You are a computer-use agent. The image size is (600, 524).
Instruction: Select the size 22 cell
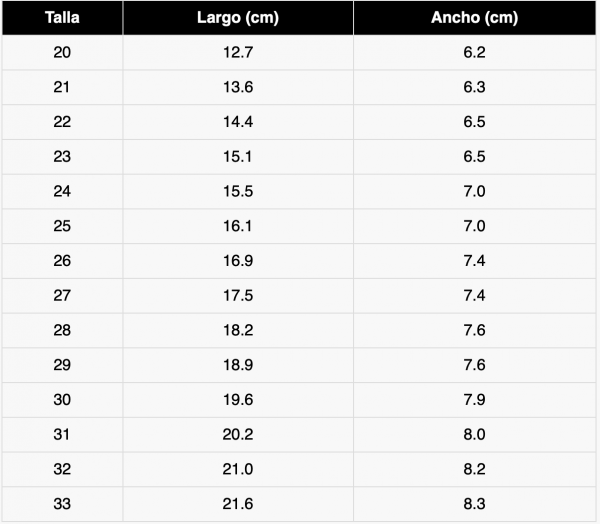(x=62, y=122)
